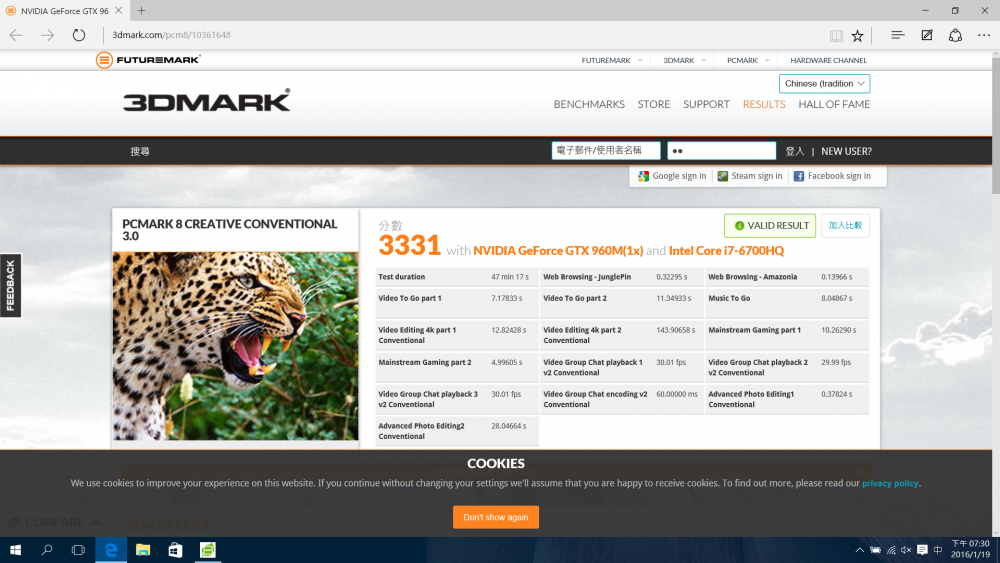The height and width of the screenshot is (563, 1000).
Task: Switch to Edge in the taskbar
Action: [x=111, y=550]
